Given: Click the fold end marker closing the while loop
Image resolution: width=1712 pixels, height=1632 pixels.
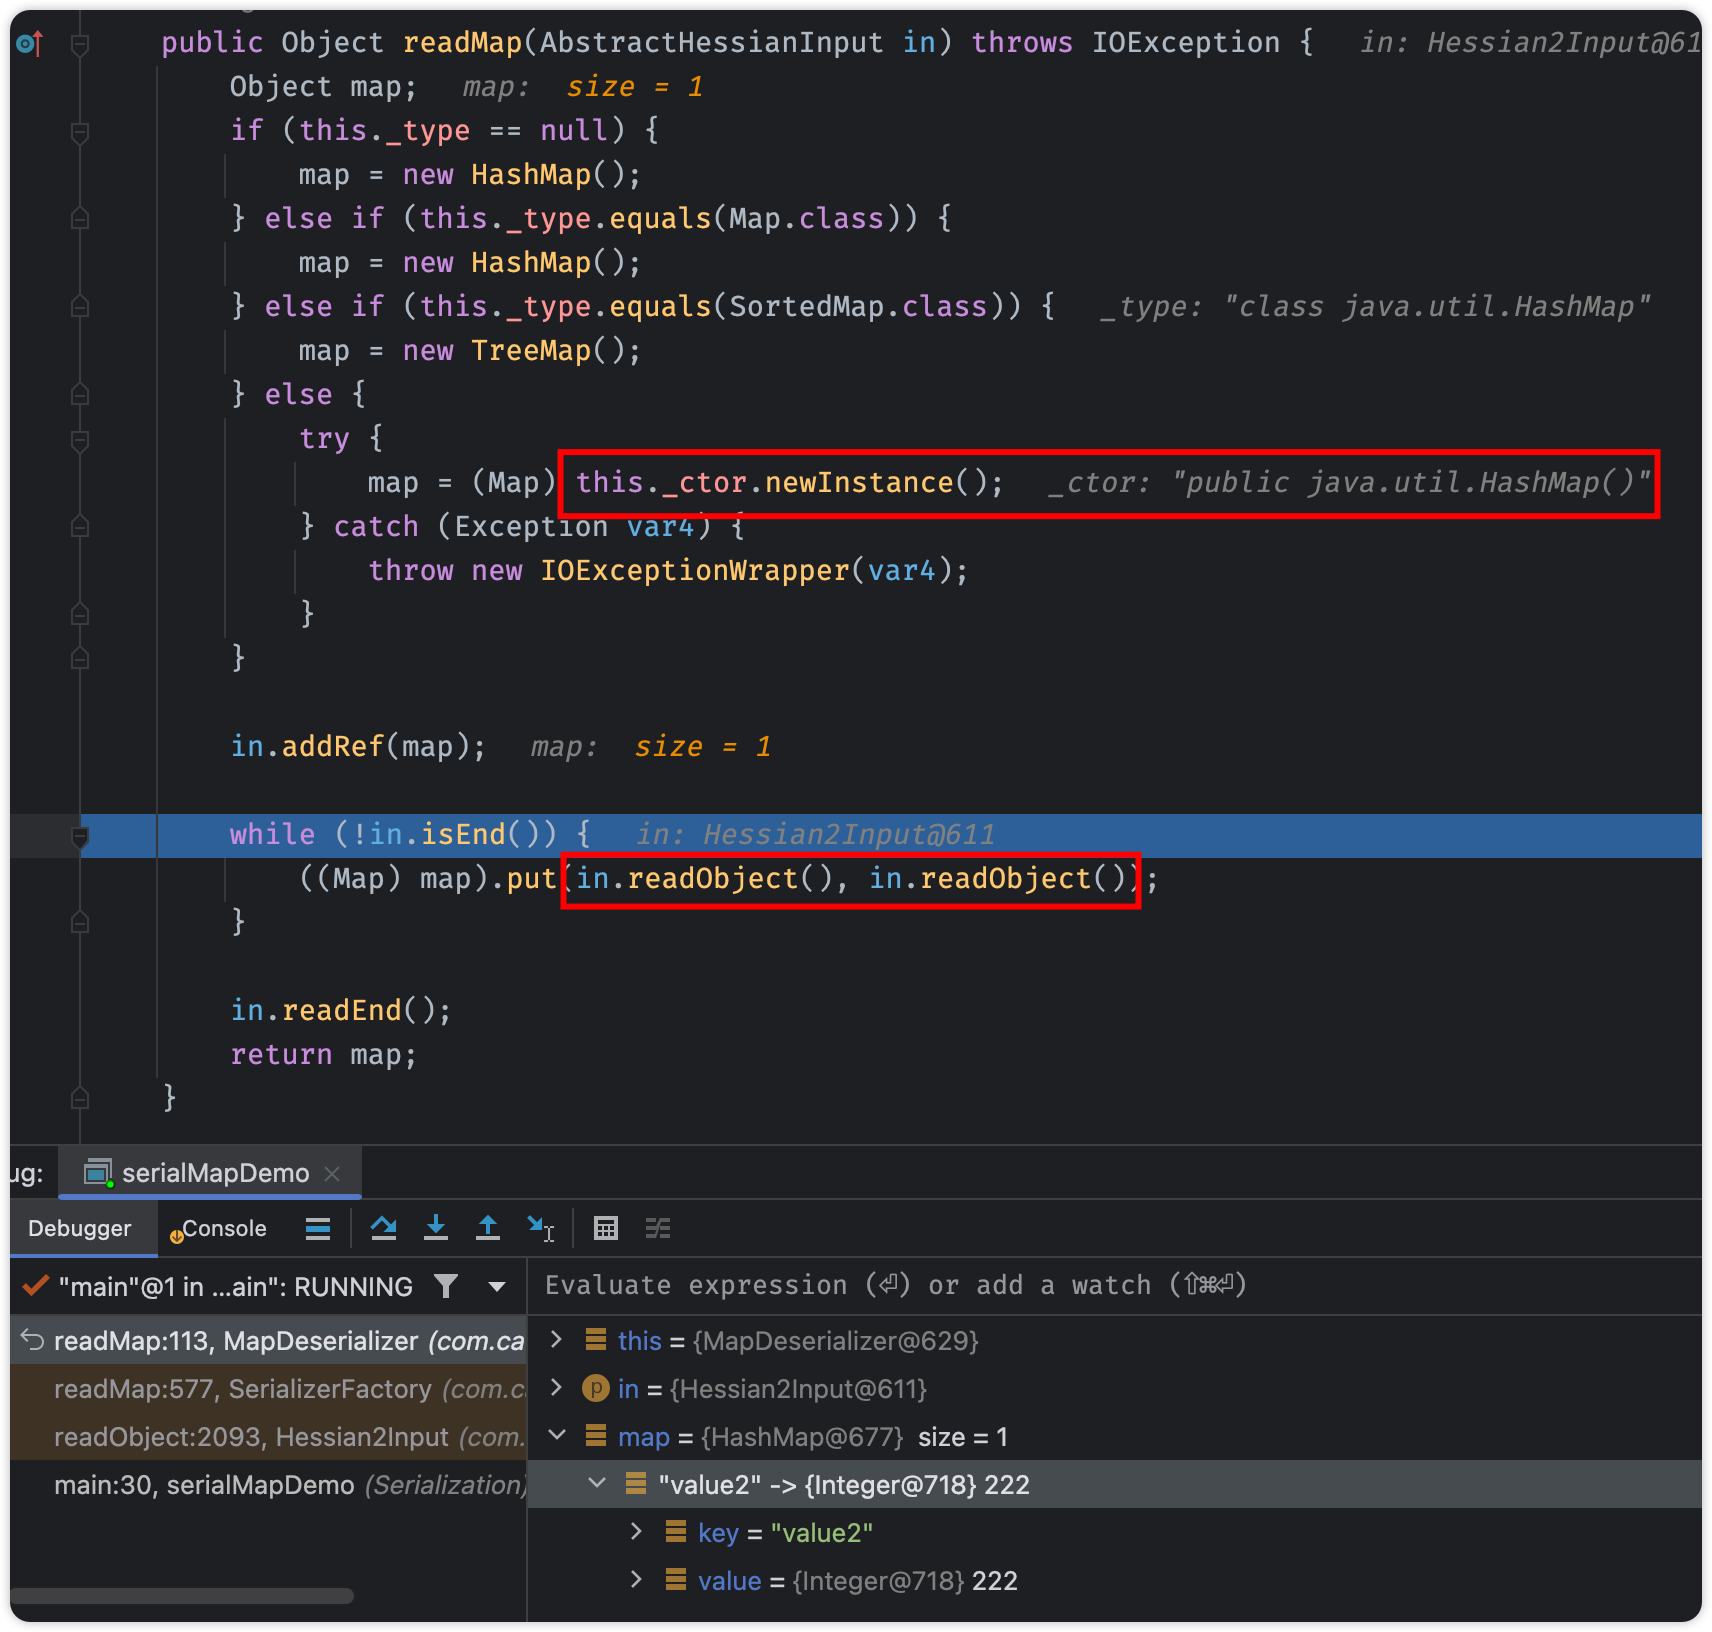Looking at the screenshot, I should click(80, 922).
